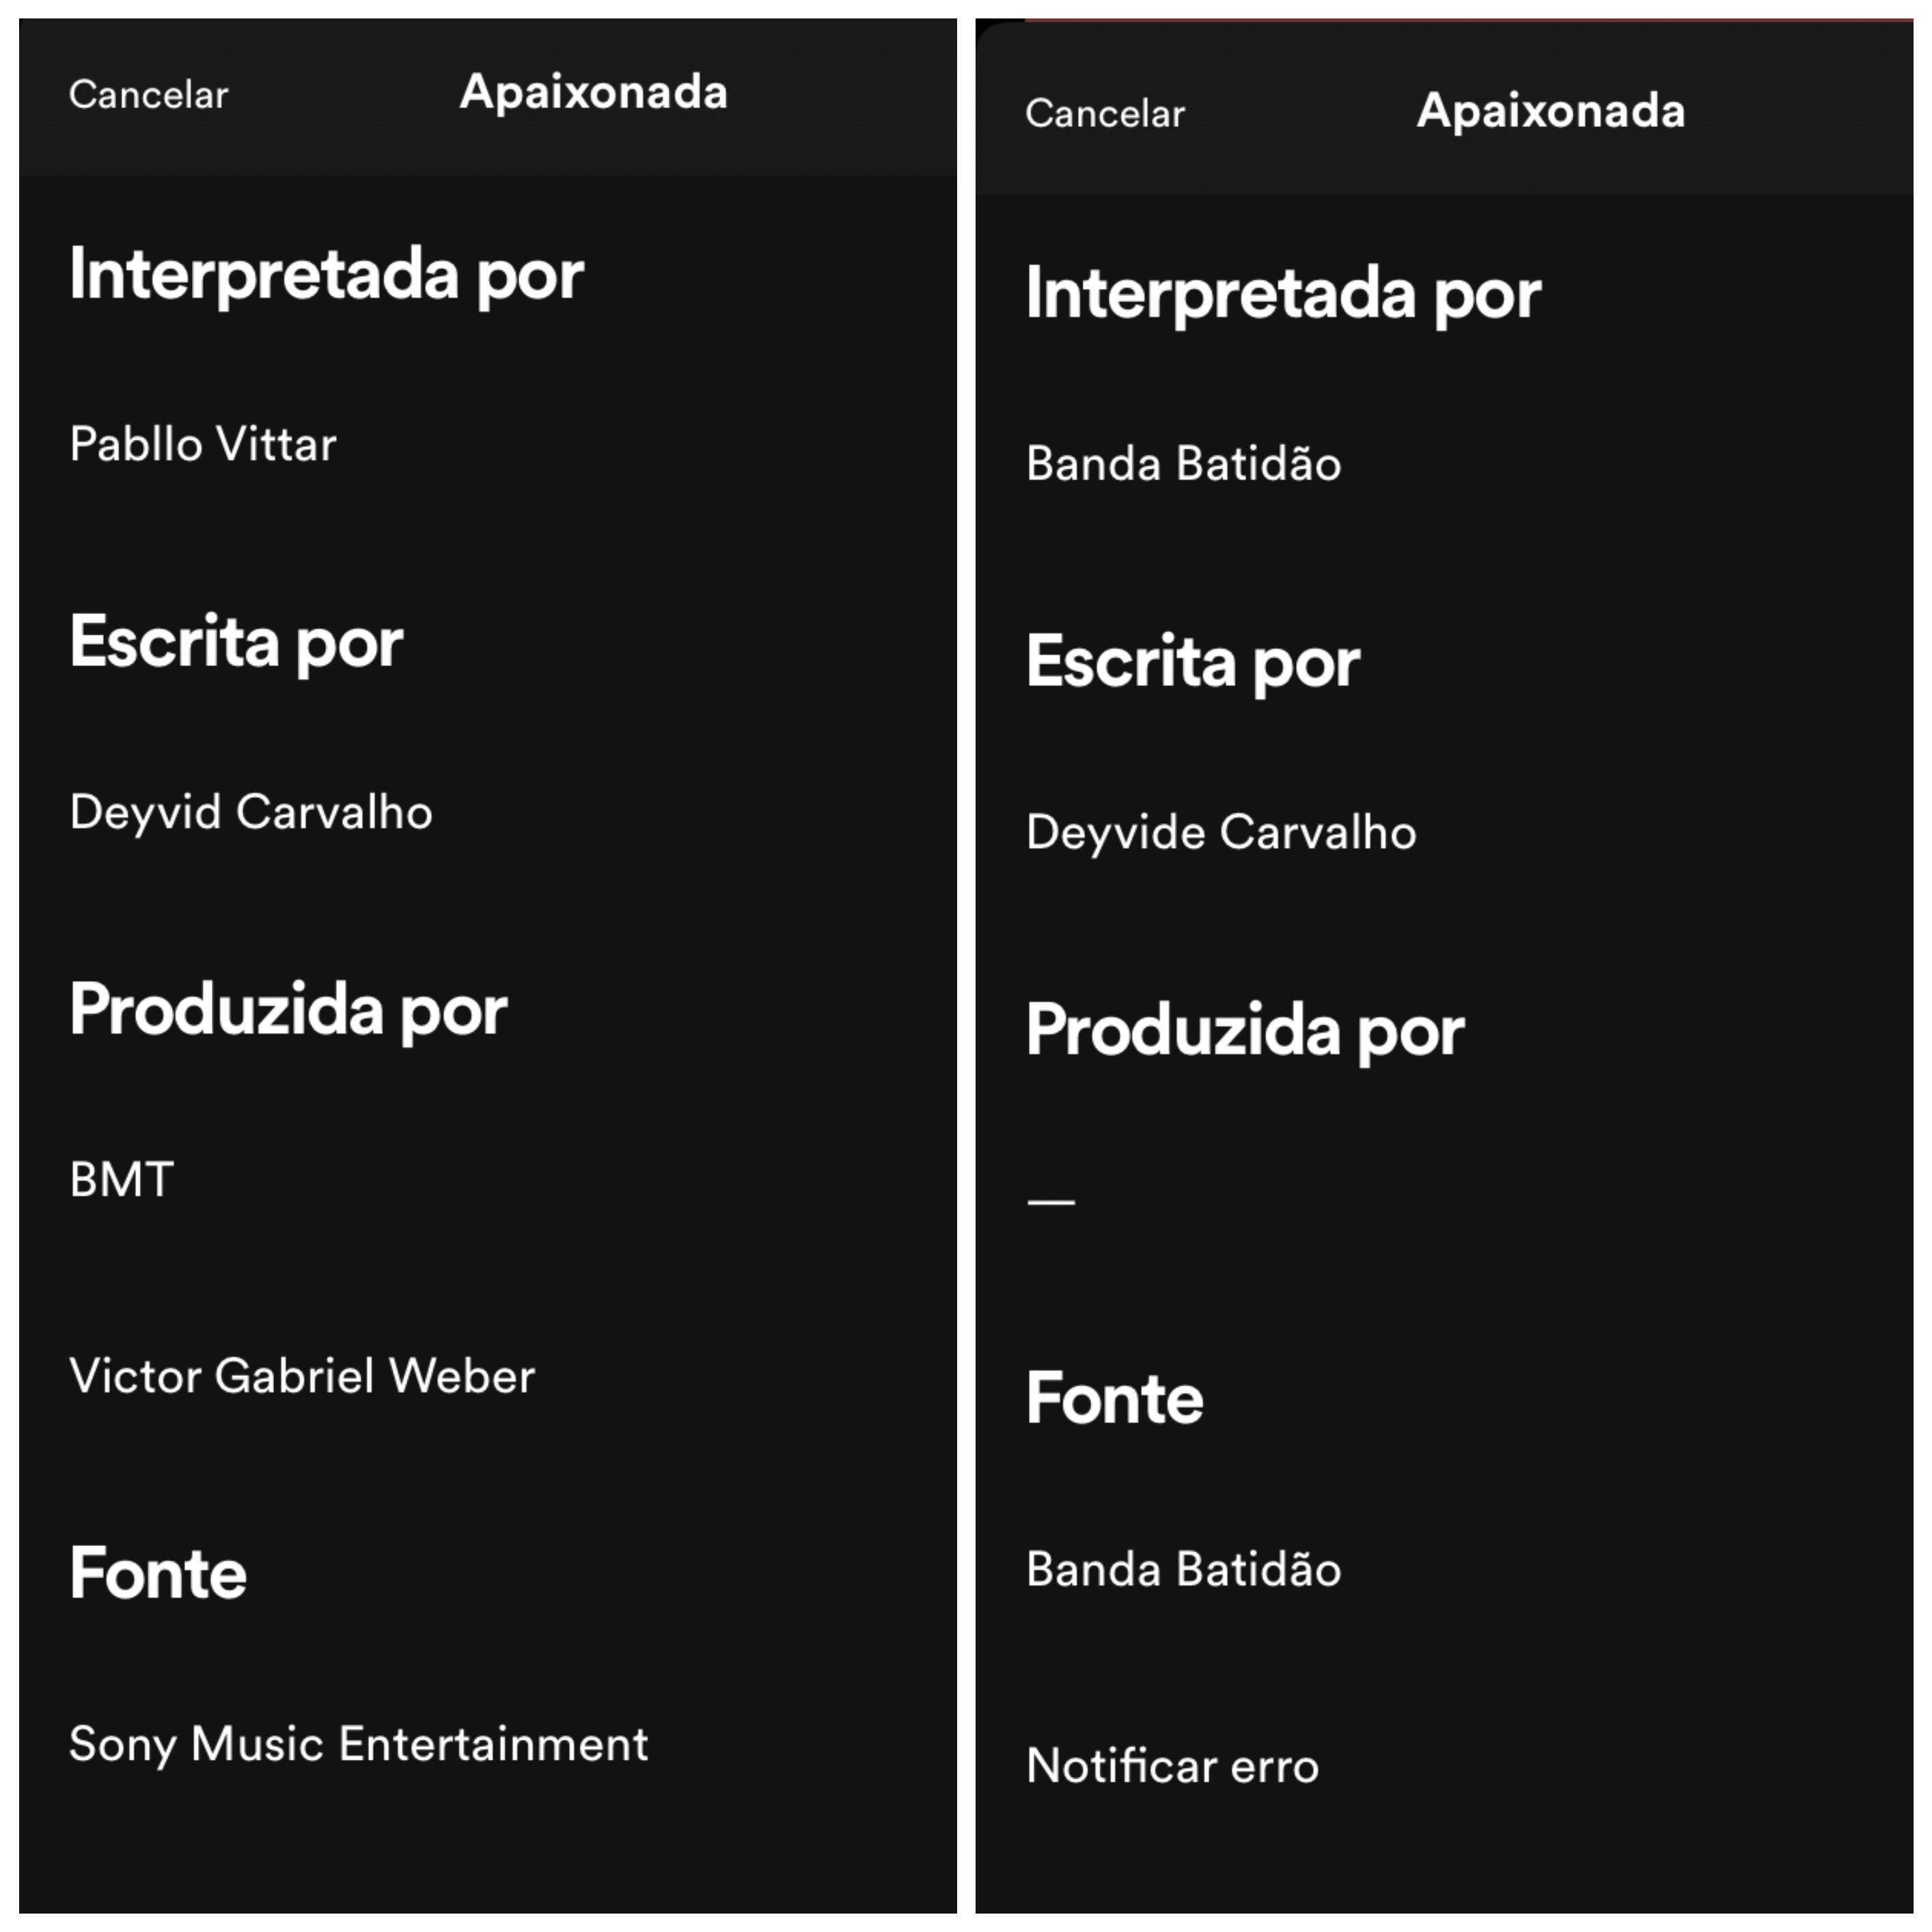Click Apaixonada title on Banda Batidão credits
1932x1932 pixels.
click(1550, 111)
